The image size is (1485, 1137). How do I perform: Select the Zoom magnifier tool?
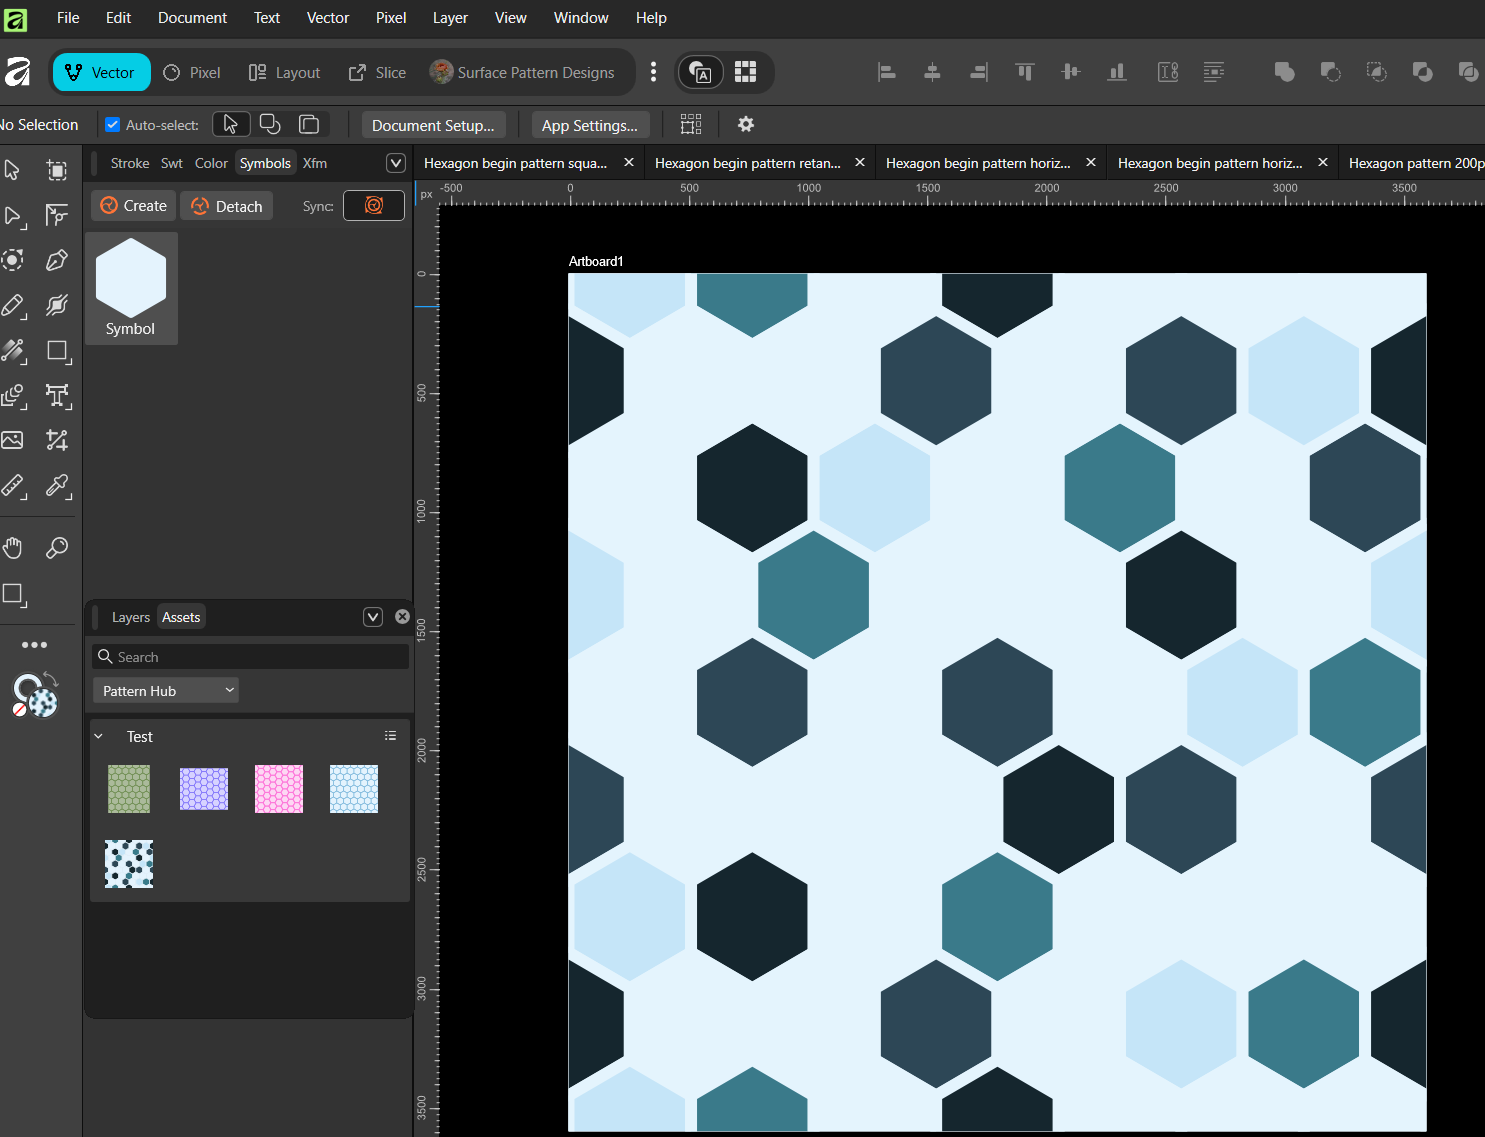57,548
